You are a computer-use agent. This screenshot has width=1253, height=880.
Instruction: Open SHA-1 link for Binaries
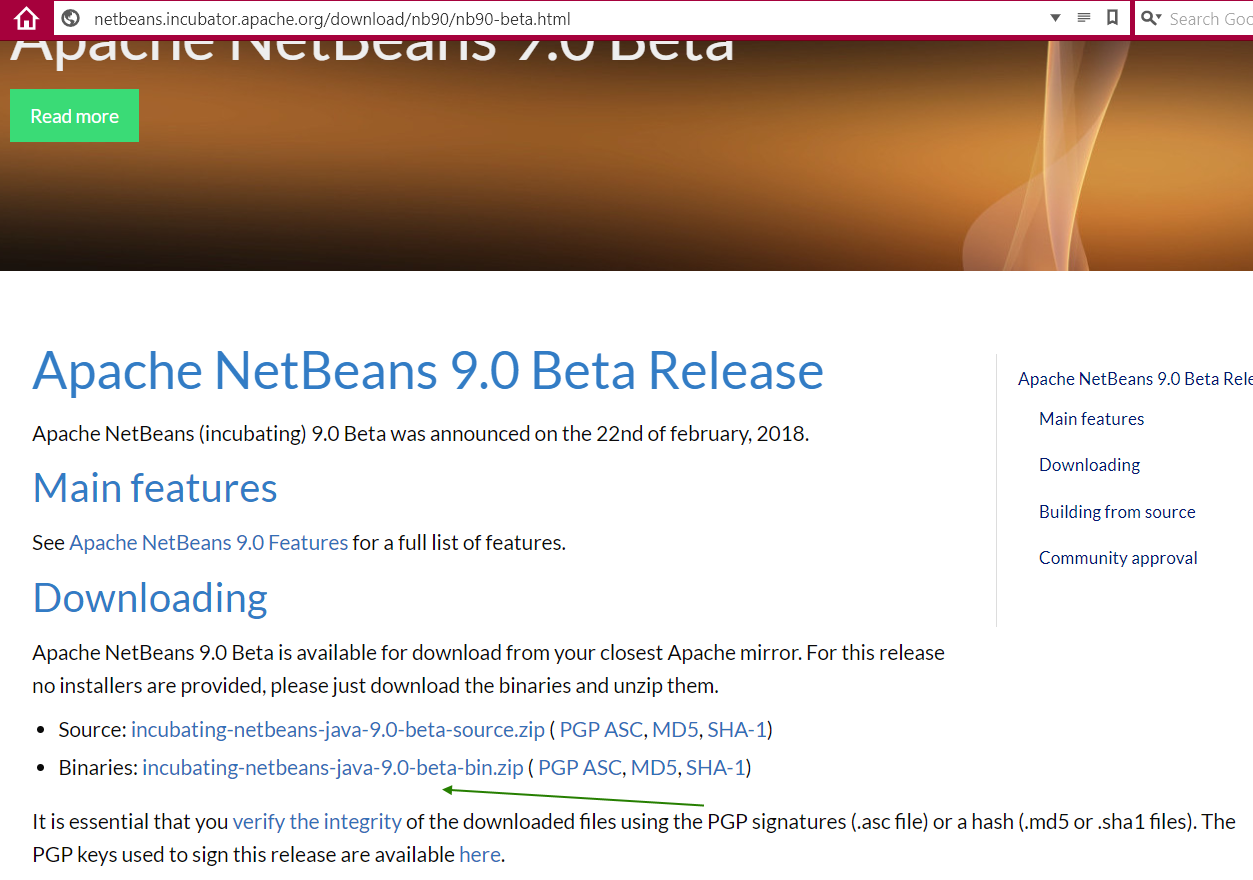click(716, 767)
